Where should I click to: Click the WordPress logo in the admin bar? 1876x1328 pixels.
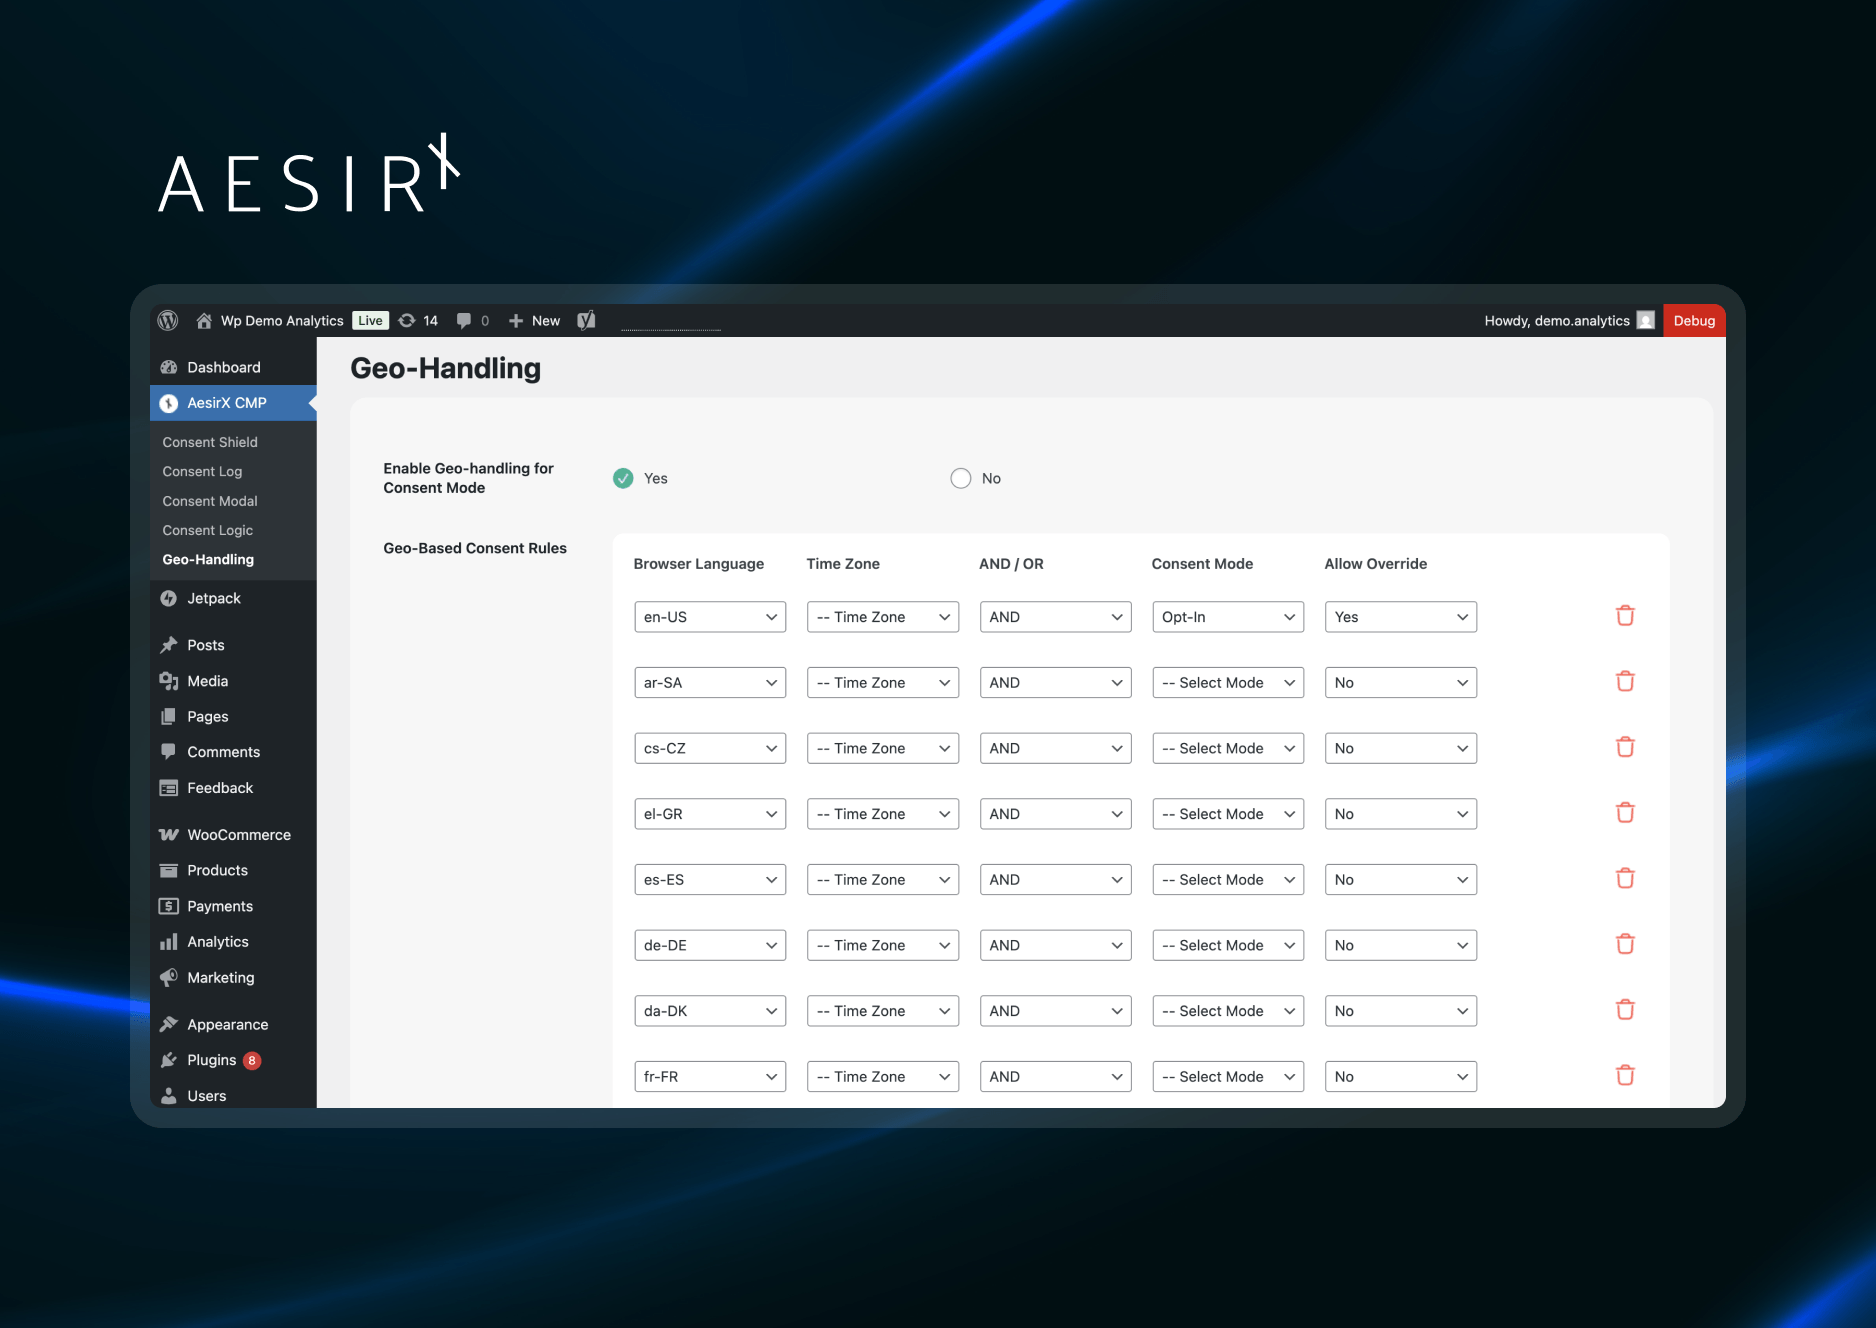pyautogui.click(x=167, y=320)
